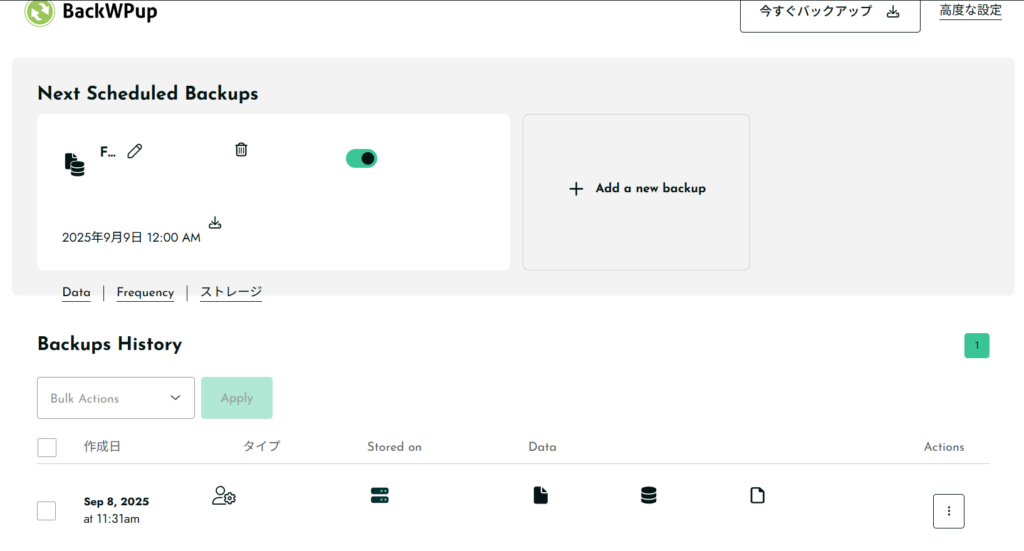1024x551 pixels.
Task: Click the user settings type icon in history row
Action: [x=224, y=495]
